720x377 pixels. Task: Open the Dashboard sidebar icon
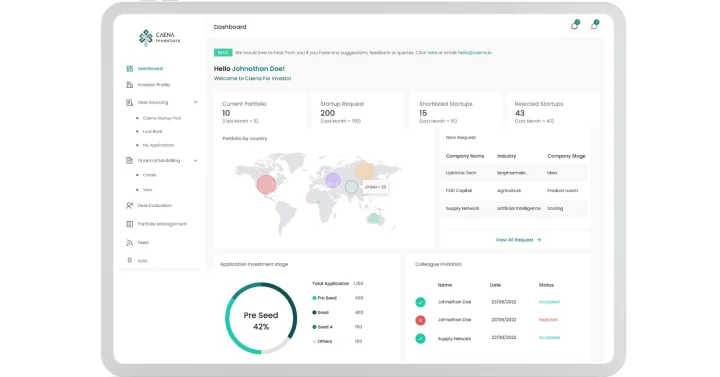click(129, 68)
